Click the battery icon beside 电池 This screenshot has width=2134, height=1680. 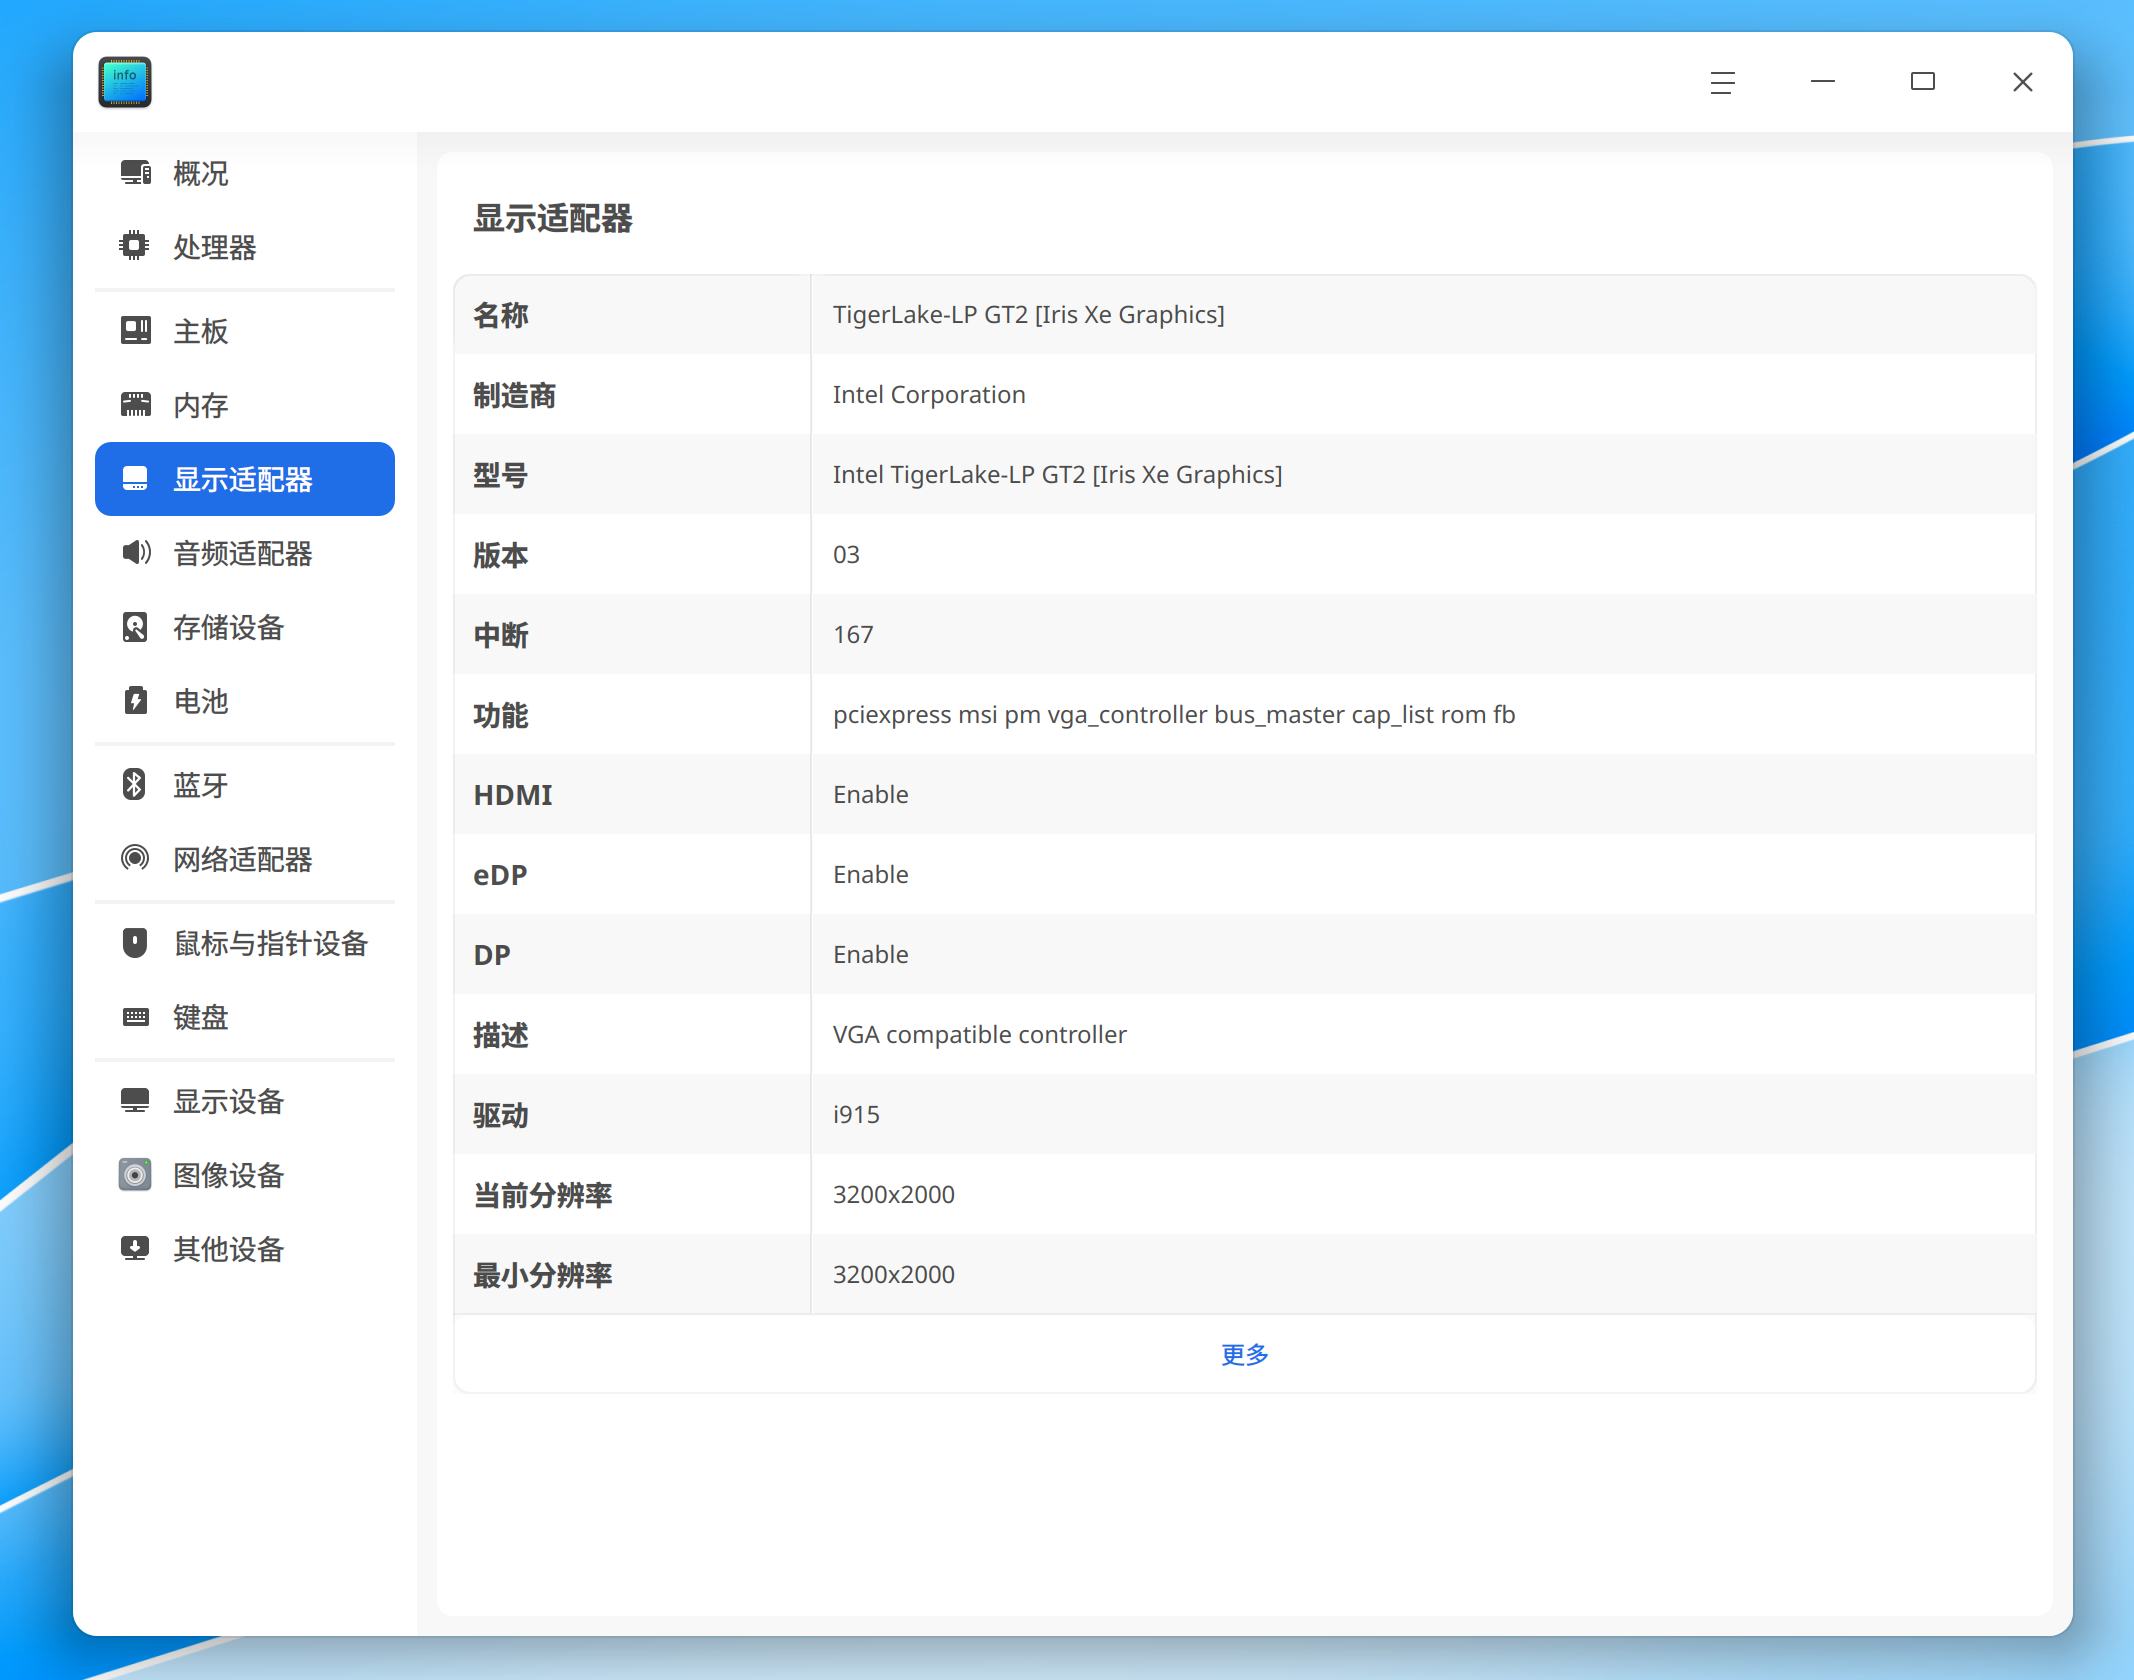(135, 700)
